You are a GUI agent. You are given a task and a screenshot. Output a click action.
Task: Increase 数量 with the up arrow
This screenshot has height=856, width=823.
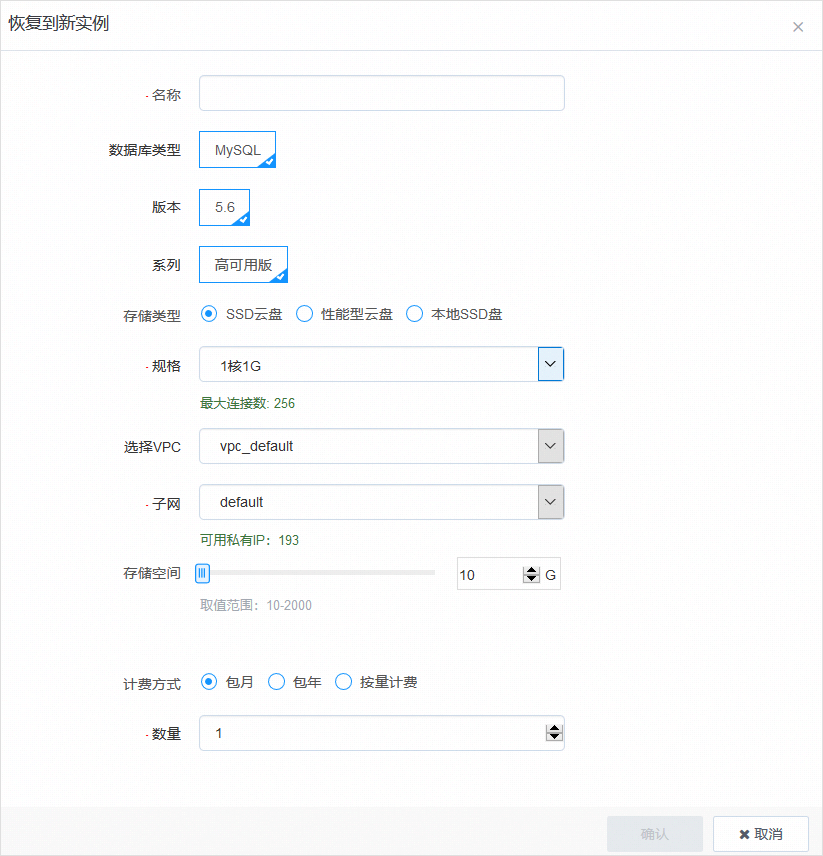tap(554, 728)
